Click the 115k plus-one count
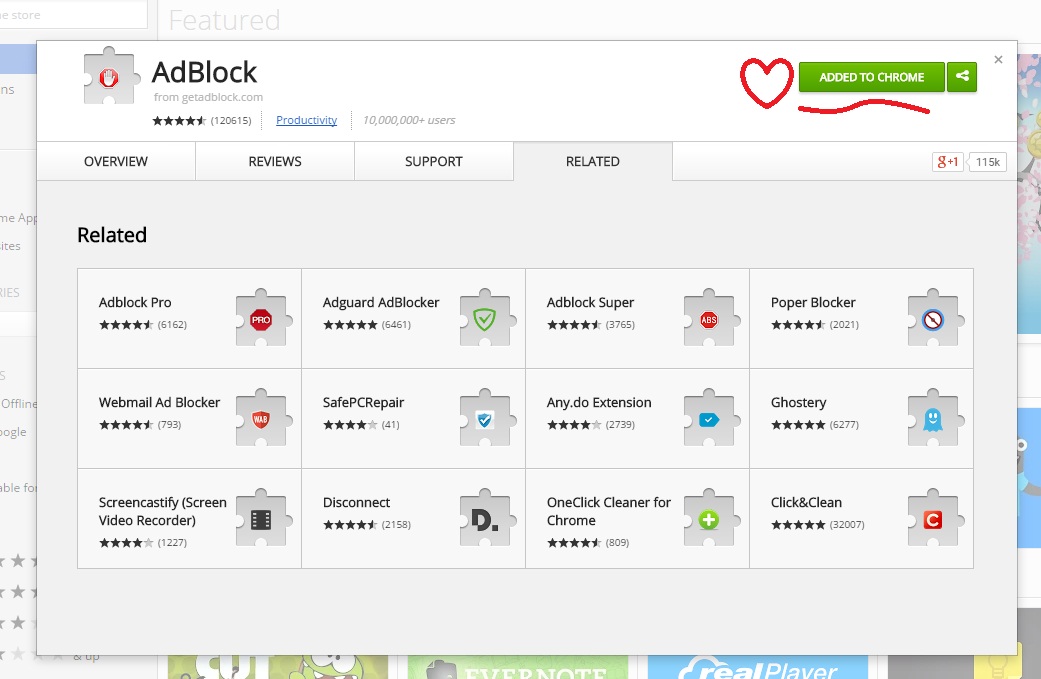 [x=987, y=162]
